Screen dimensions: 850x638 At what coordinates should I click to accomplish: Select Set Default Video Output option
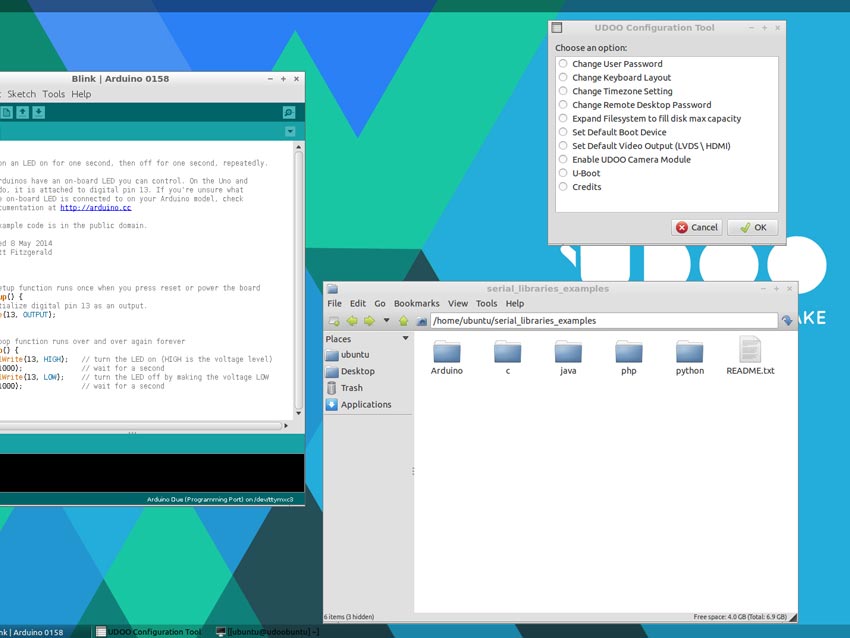(x=645, y=146)
